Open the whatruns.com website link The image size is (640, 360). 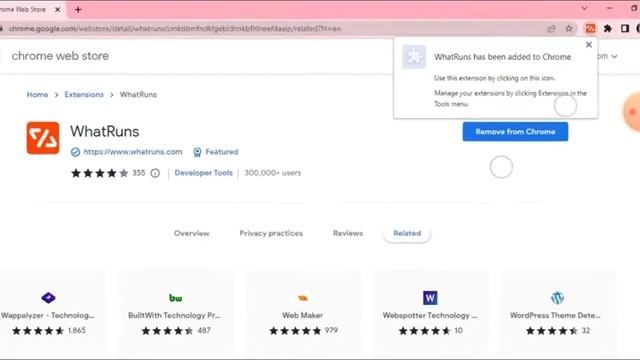click(133, 152)
